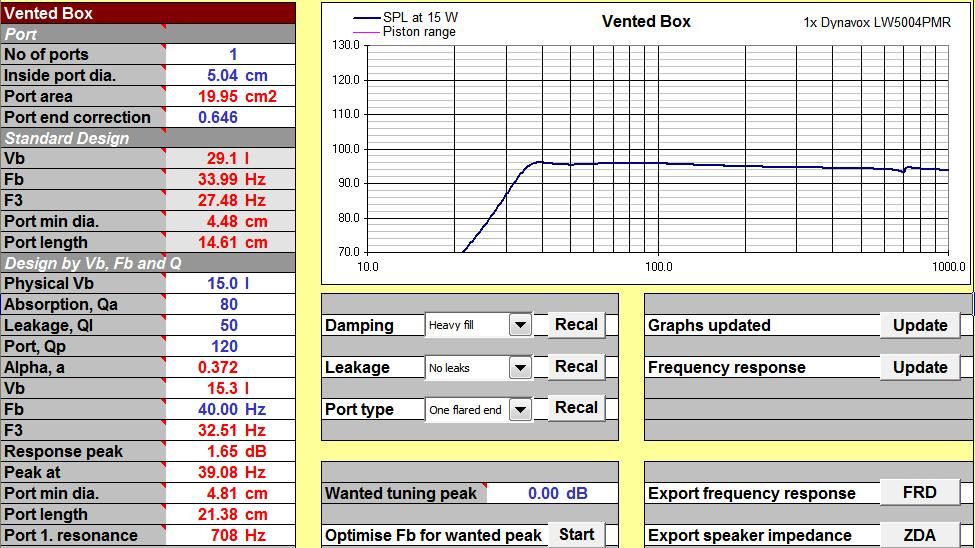
Task: Expand the Leakage dropdown list
Action: click(520, 368)
